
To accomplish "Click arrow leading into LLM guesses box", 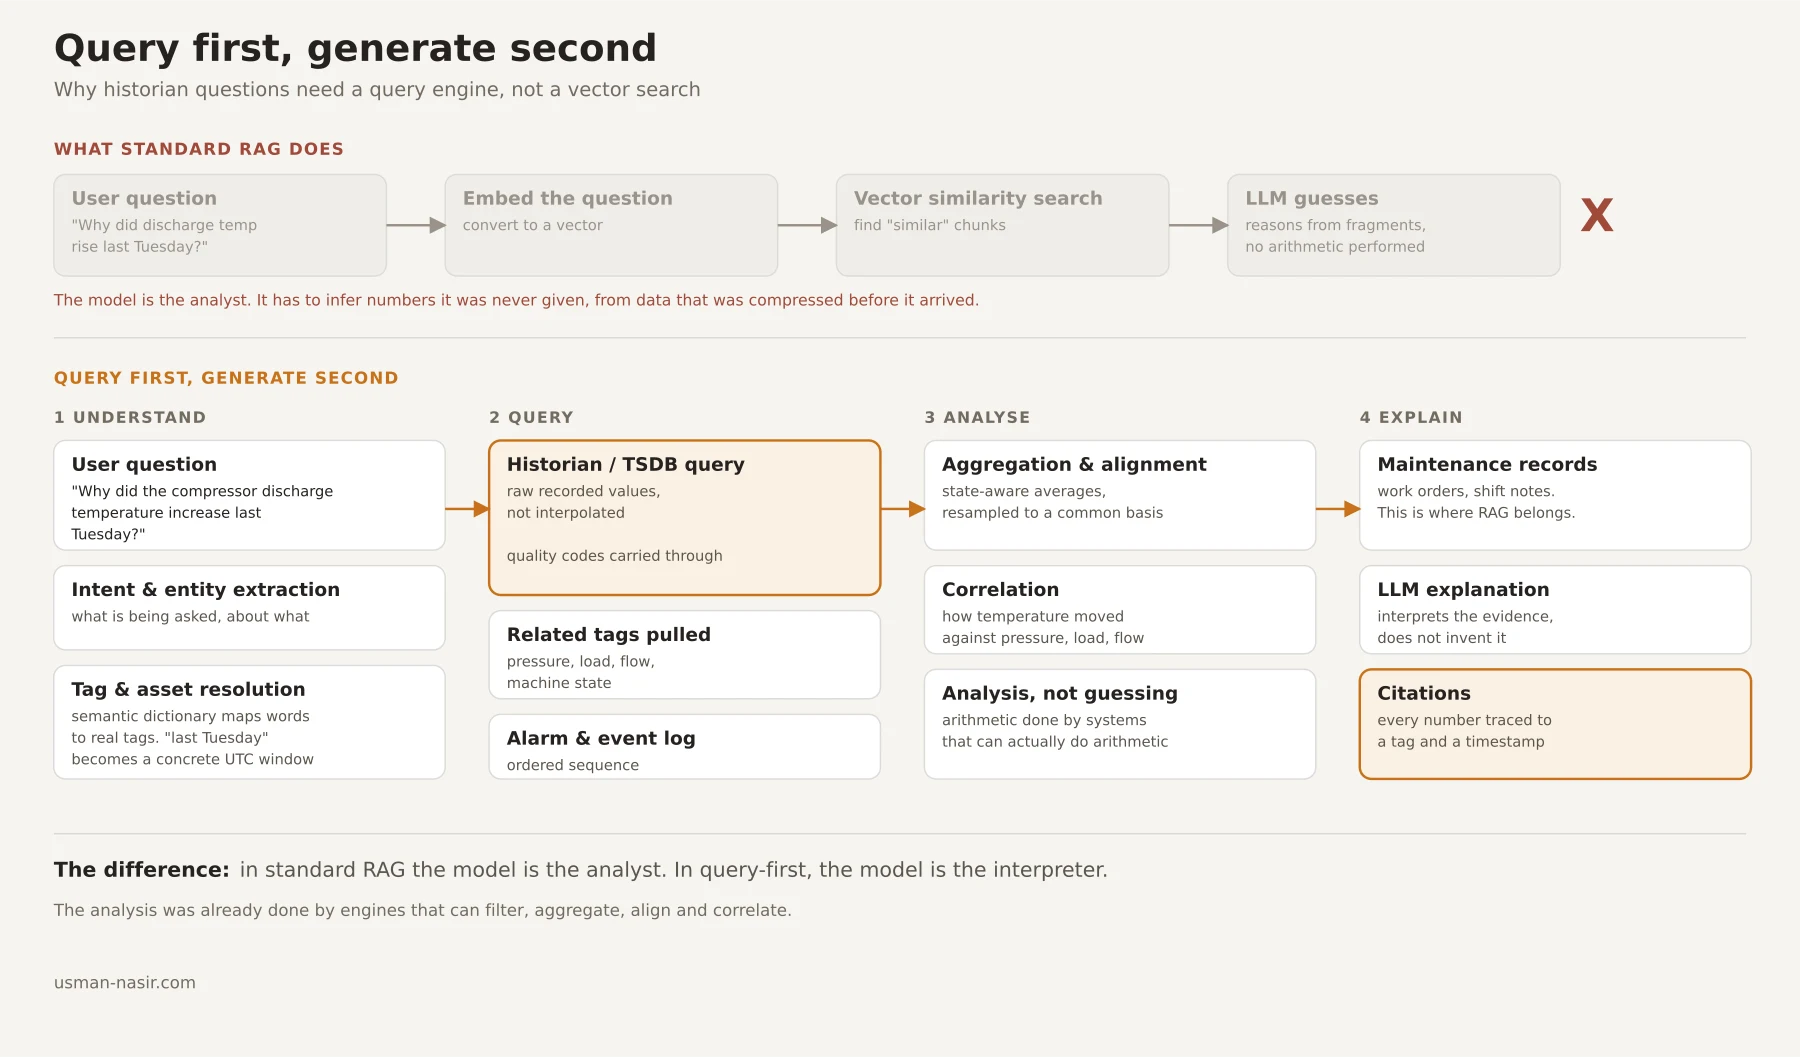I will click(x=1198, y=225).
